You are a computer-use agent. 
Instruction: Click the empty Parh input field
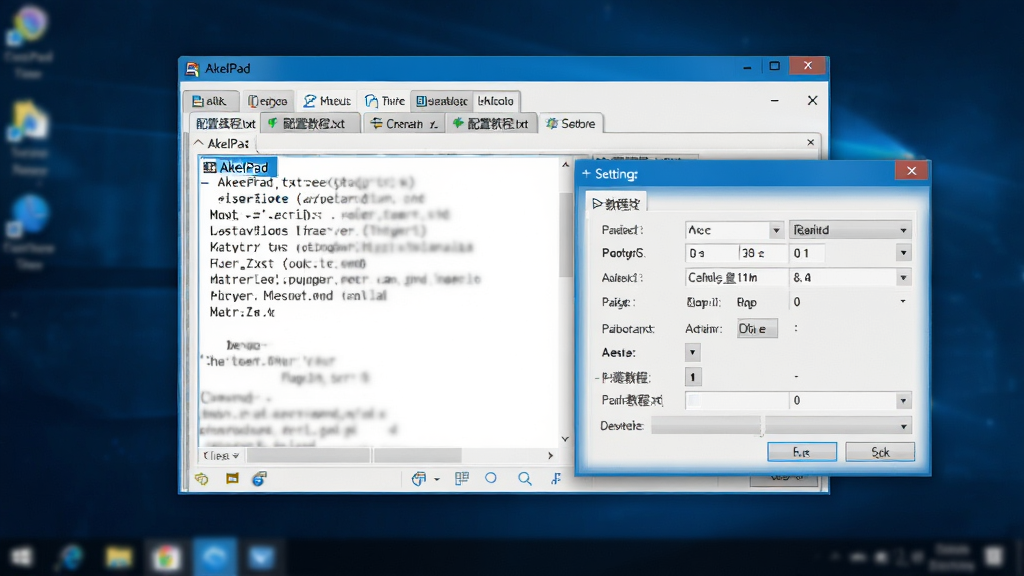(x=737, y=400)
